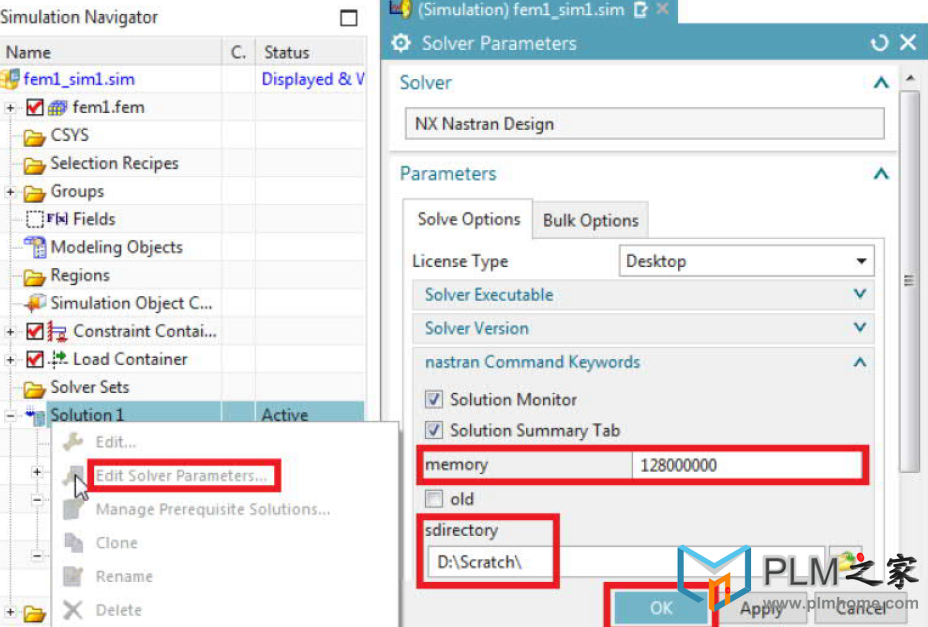The width and height of the screenshot is (928, 627).
Task: Click the sdirectory path field
Action: pyautogui.click(x=626, y=562)
